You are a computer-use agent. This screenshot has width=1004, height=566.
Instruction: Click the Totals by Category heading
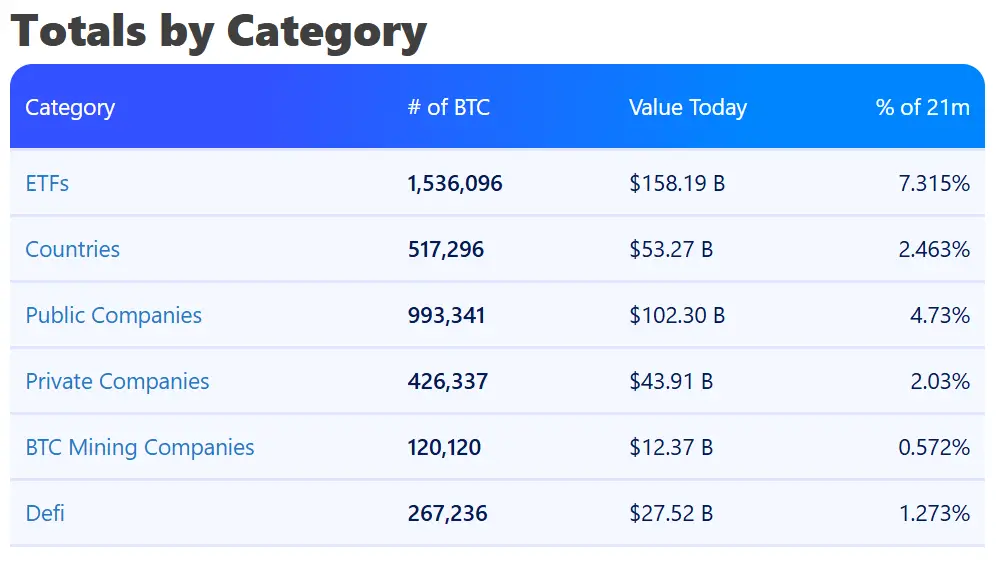(x=218, y=31)
